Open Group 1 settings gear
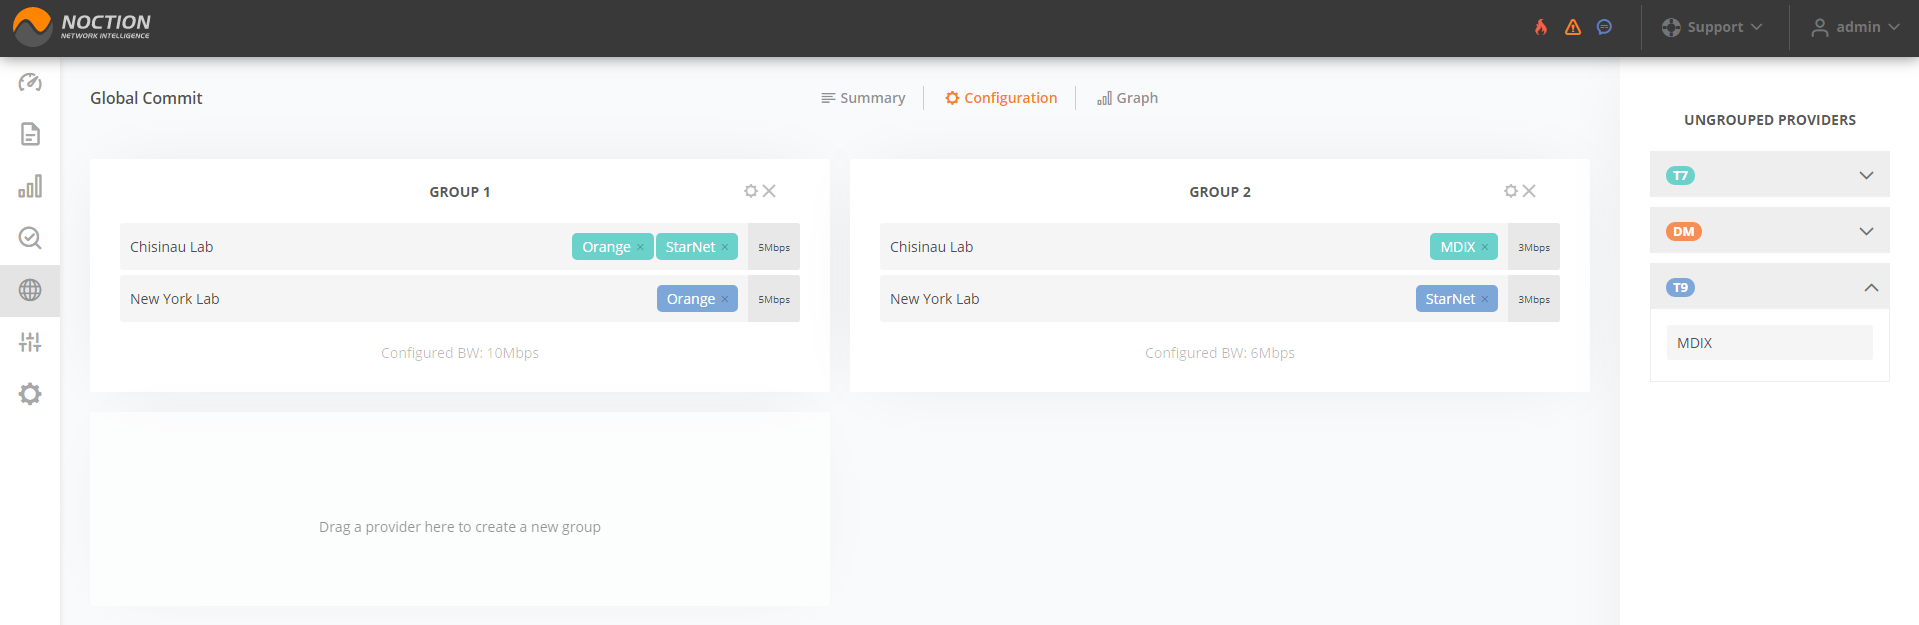 751,191
